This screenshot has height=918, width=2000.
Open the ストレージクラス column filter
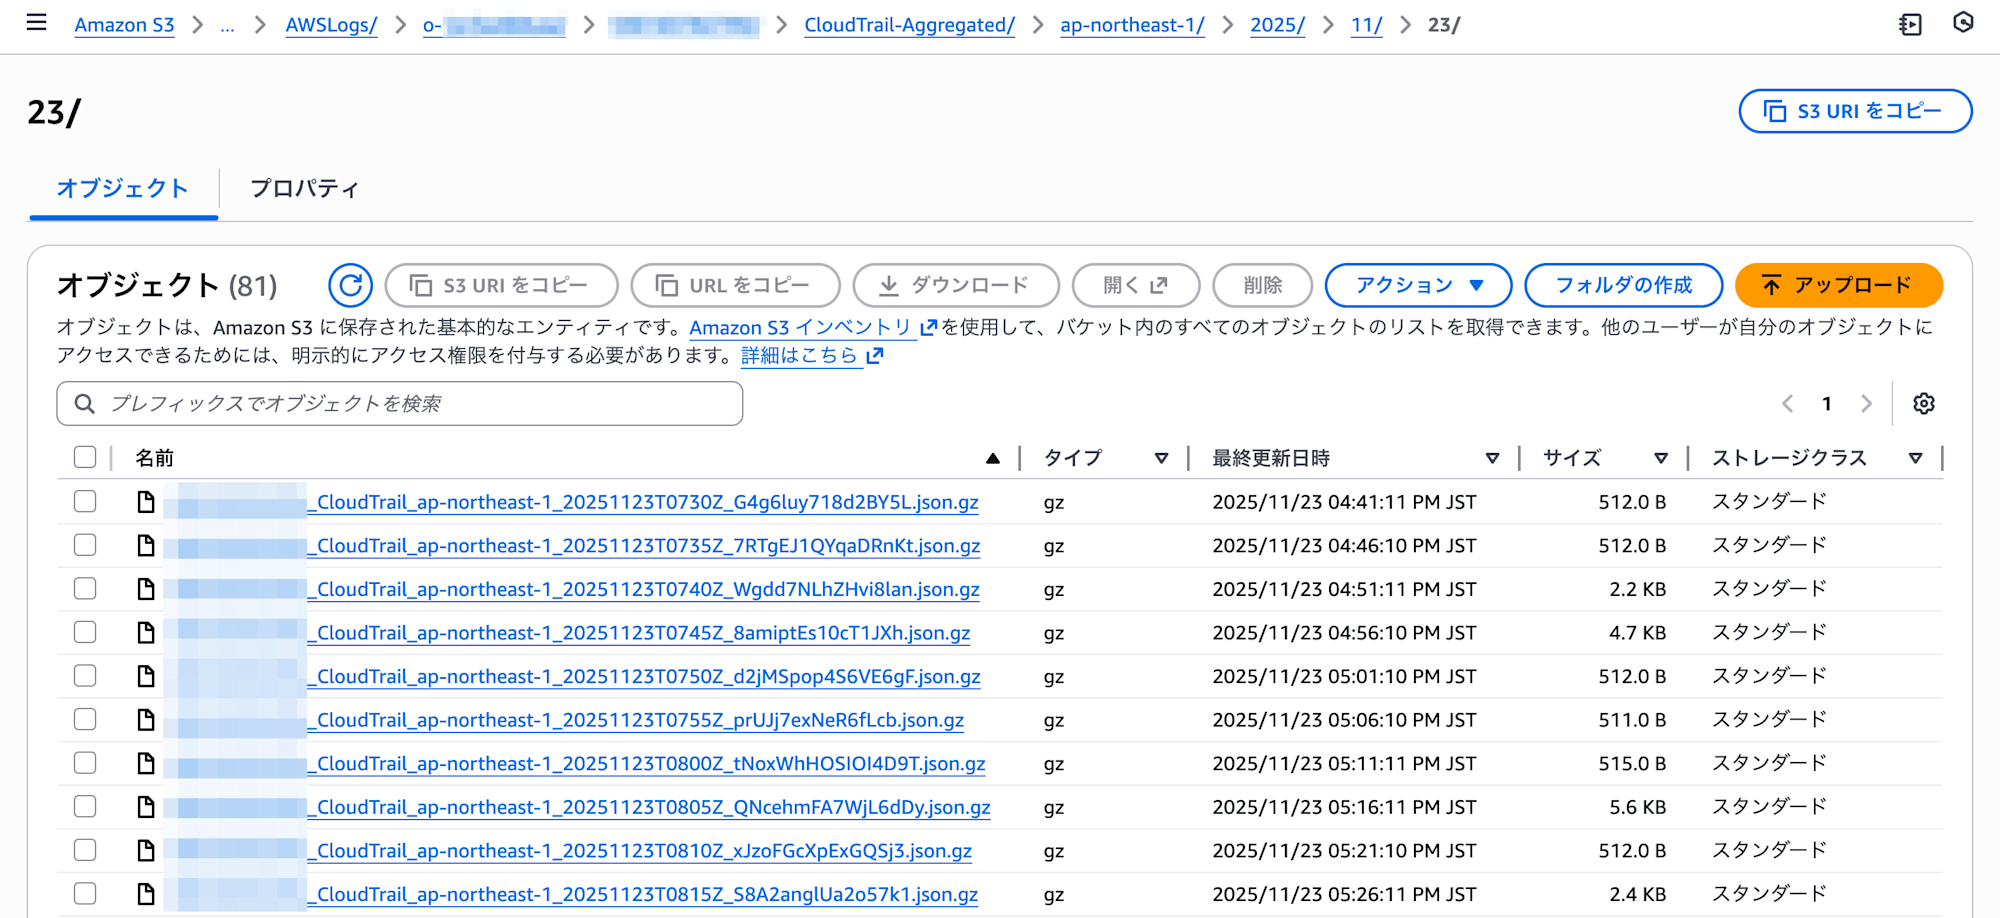[1917, 458]
